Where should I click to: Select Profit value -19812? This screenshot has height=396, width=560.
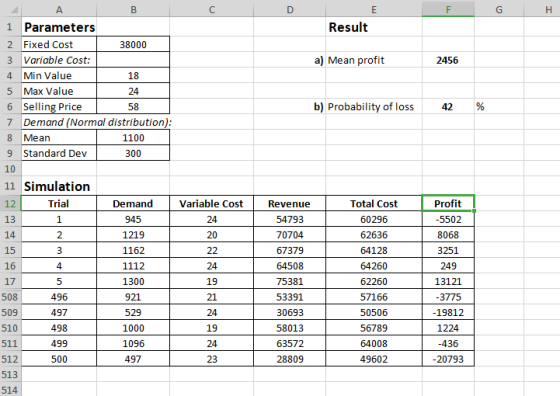448,312
